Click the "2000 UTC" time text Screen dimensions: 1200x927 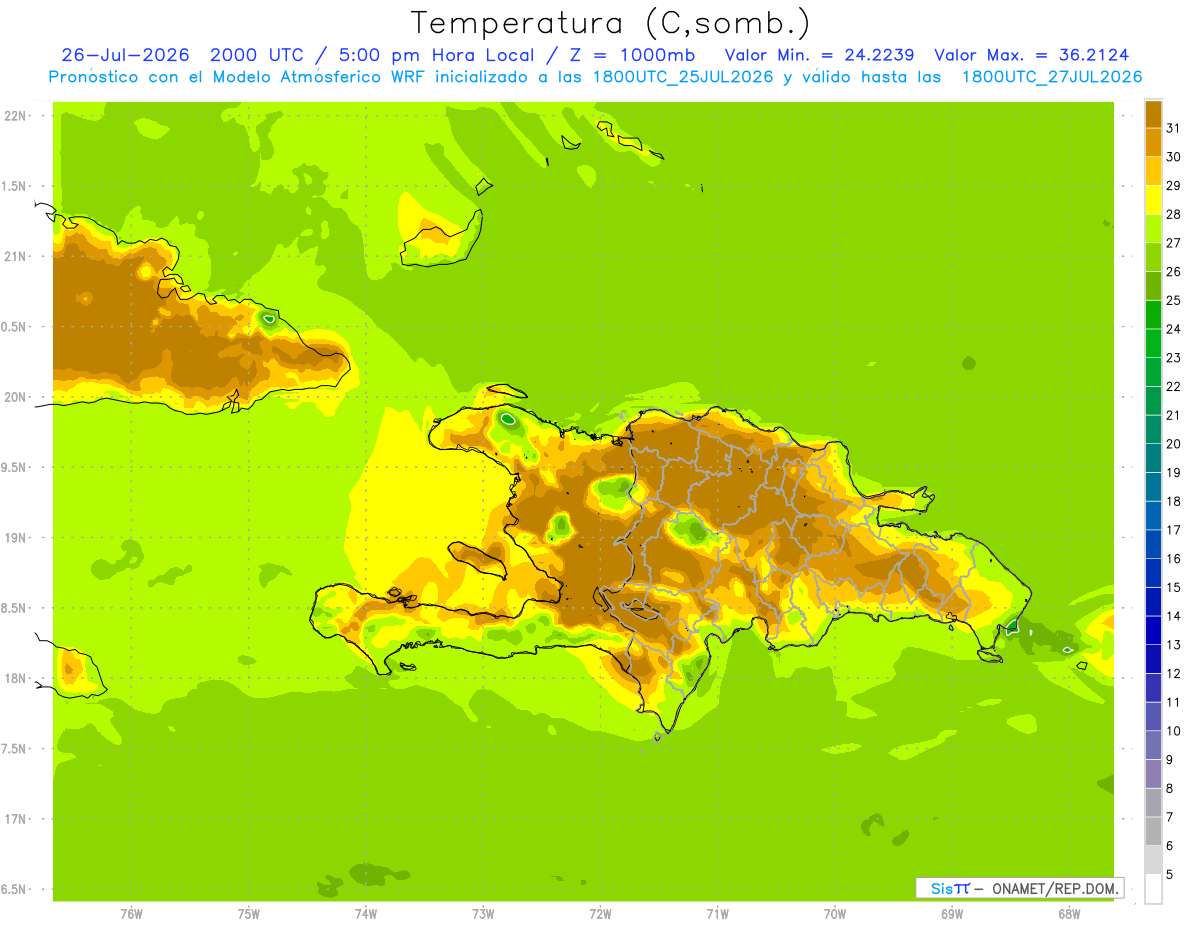[x=256, y=55]
